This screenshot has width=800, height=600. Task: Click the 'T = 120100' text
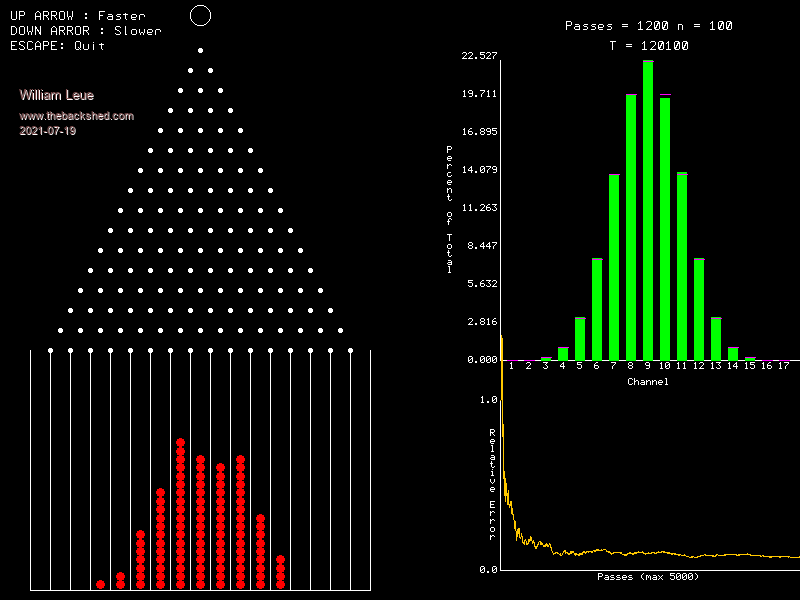coord(648,46)
